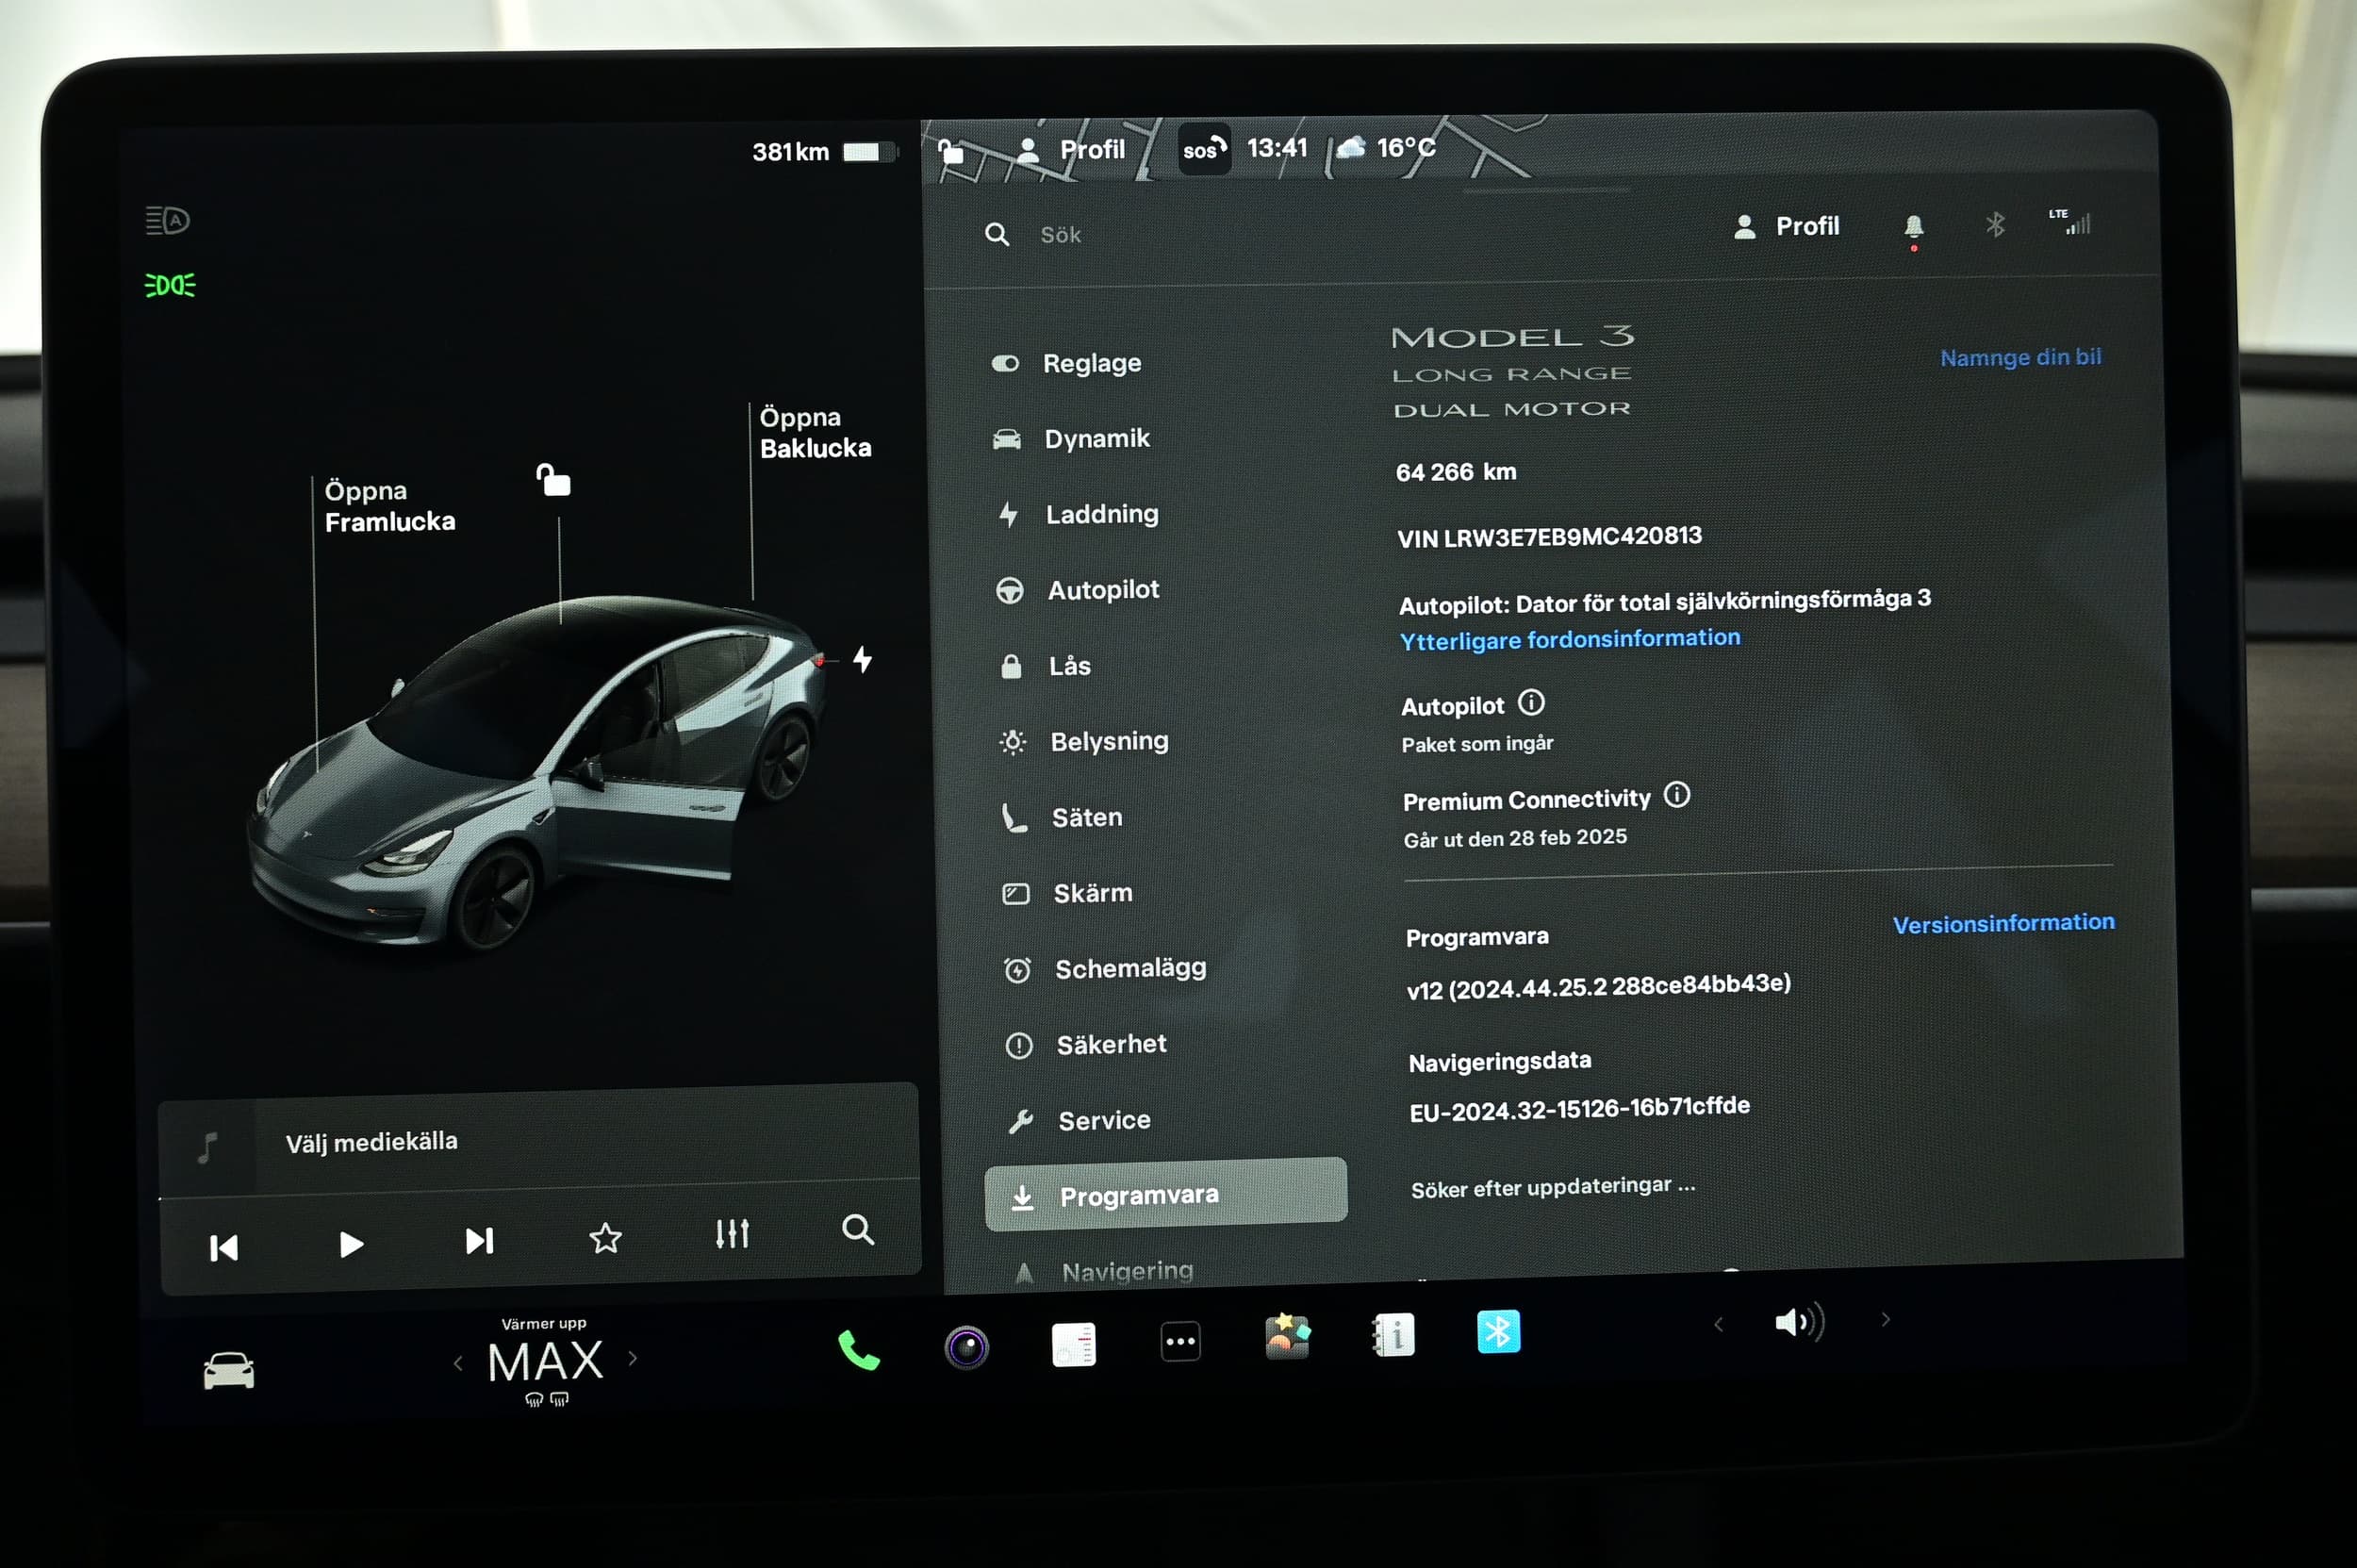Open the Toybox app icon
This screenshot has width=2357, height=1568.
tap(1287, 1337)
